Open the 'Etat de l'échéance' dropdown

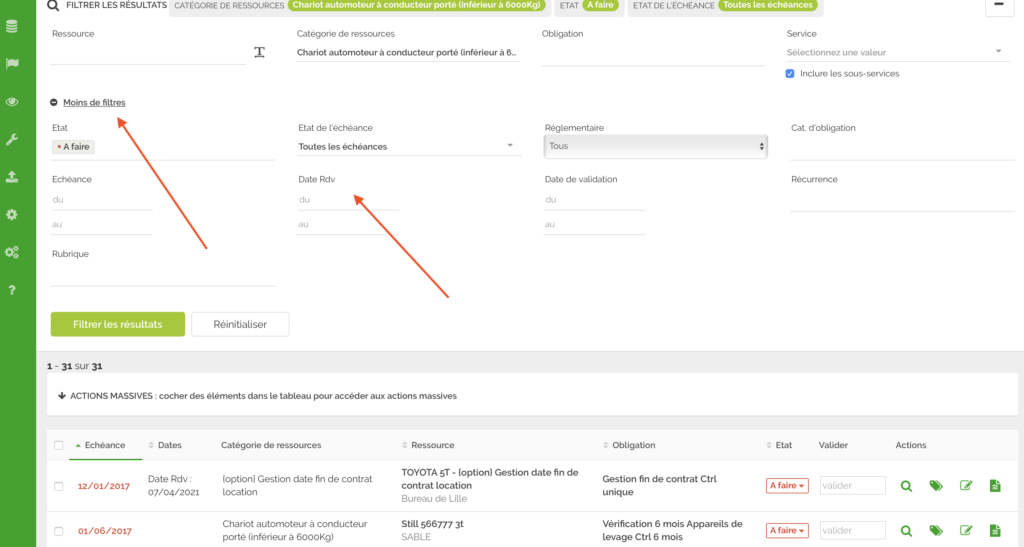[409, 147]
